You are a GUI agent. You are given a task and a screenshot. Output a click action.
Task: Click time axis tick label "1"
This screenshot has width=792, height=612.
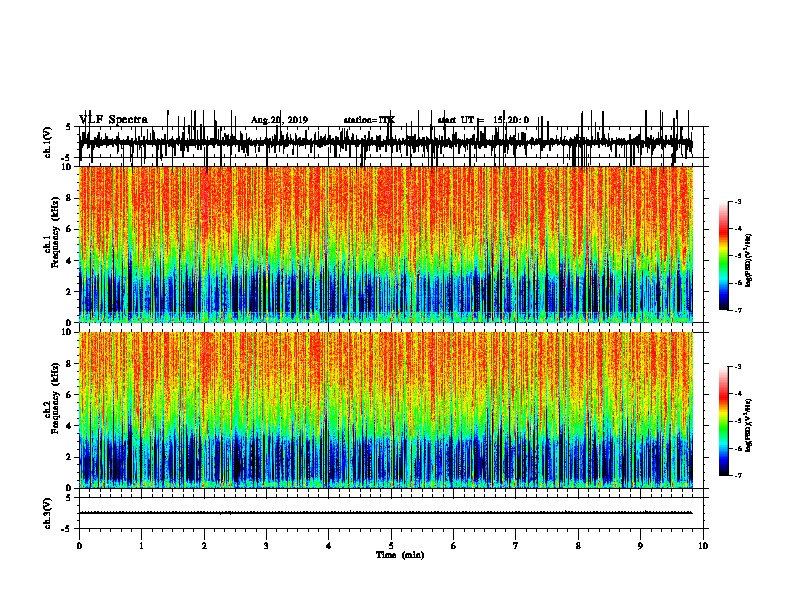(141, 546)
